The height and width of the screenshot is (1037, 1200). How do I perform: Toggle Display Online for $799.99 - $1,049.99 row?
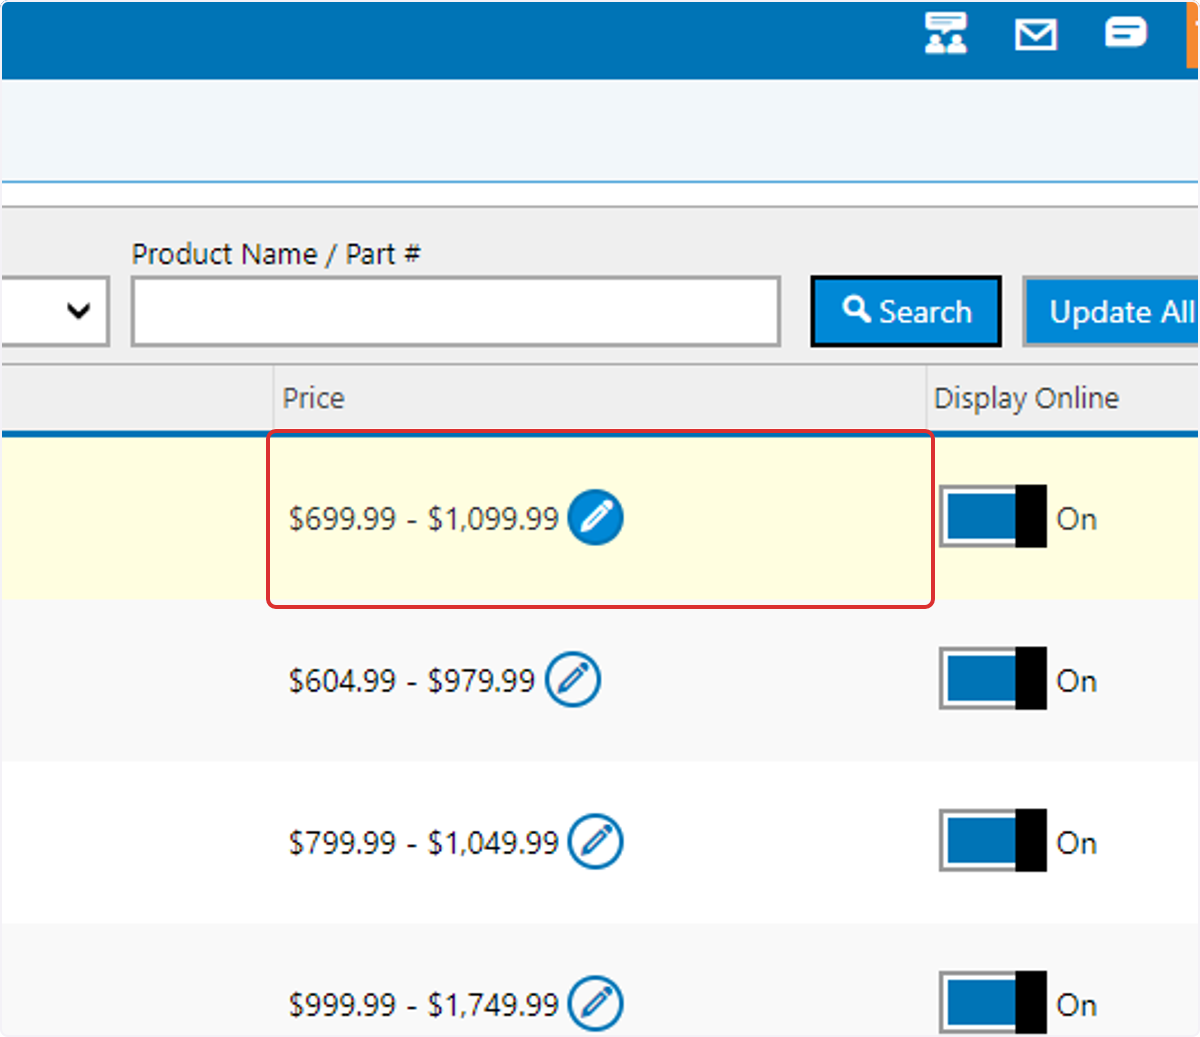point(993,841)
